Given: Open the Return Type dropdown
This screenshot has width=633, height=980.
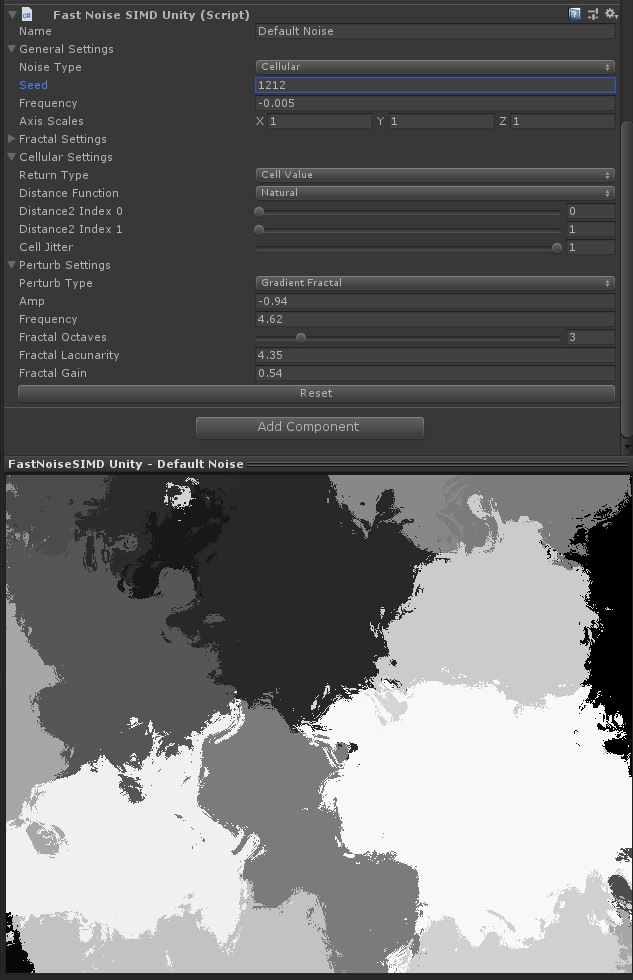Looking at the screenshot, I should 435,175.
